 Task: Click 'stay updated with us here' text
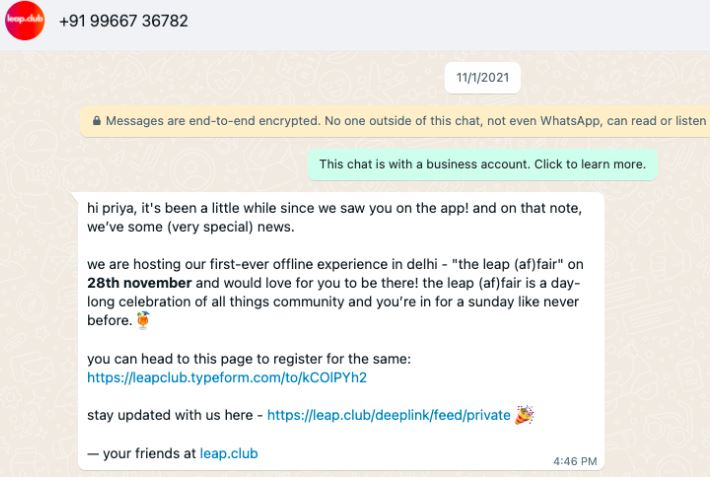coord(170,415)
